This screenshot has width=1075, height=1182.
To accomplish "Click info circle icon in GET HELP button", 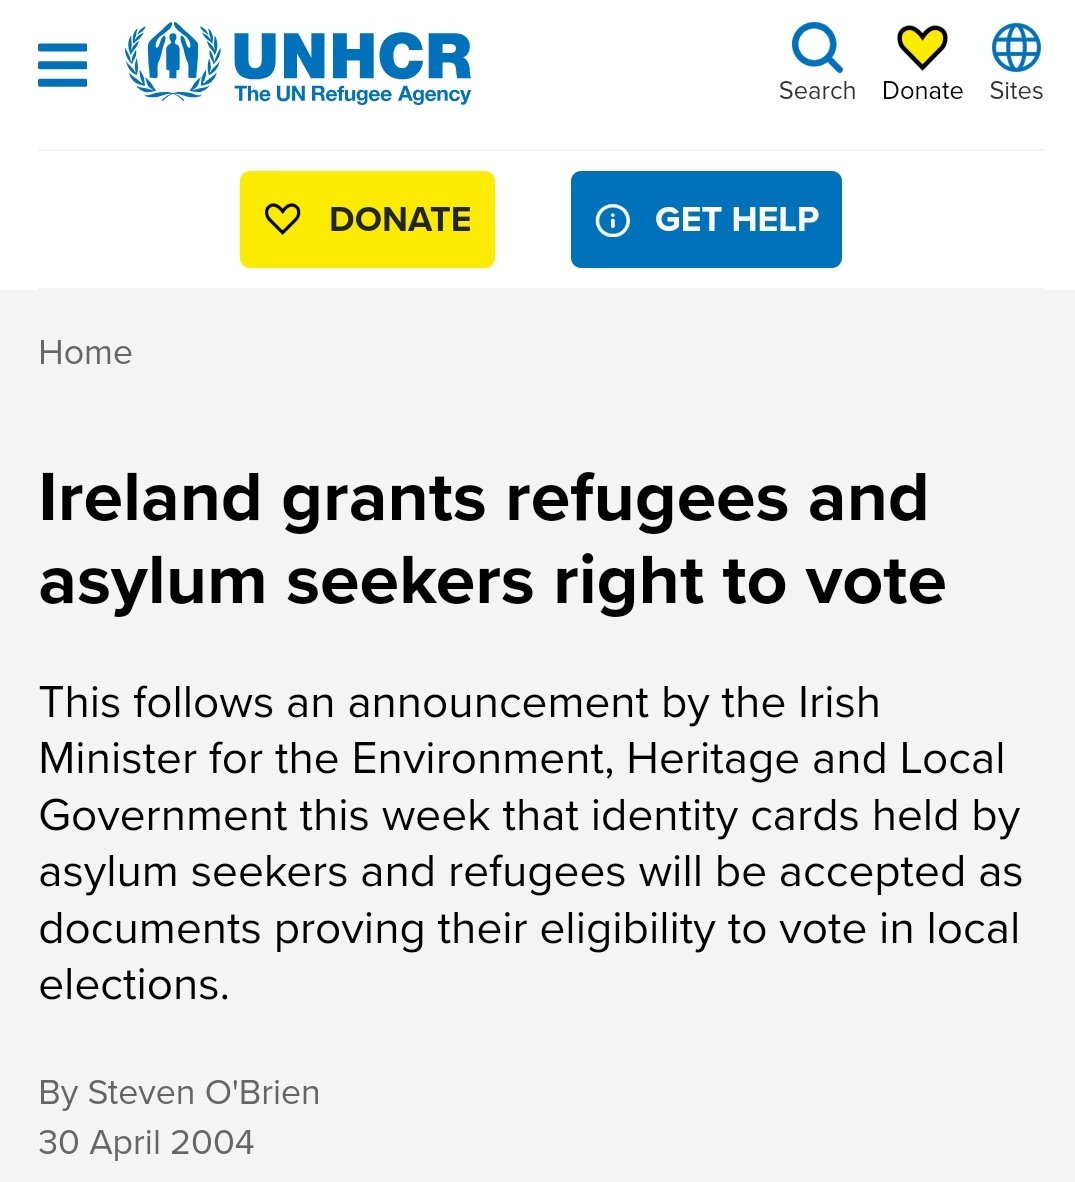I will (612, 220).
